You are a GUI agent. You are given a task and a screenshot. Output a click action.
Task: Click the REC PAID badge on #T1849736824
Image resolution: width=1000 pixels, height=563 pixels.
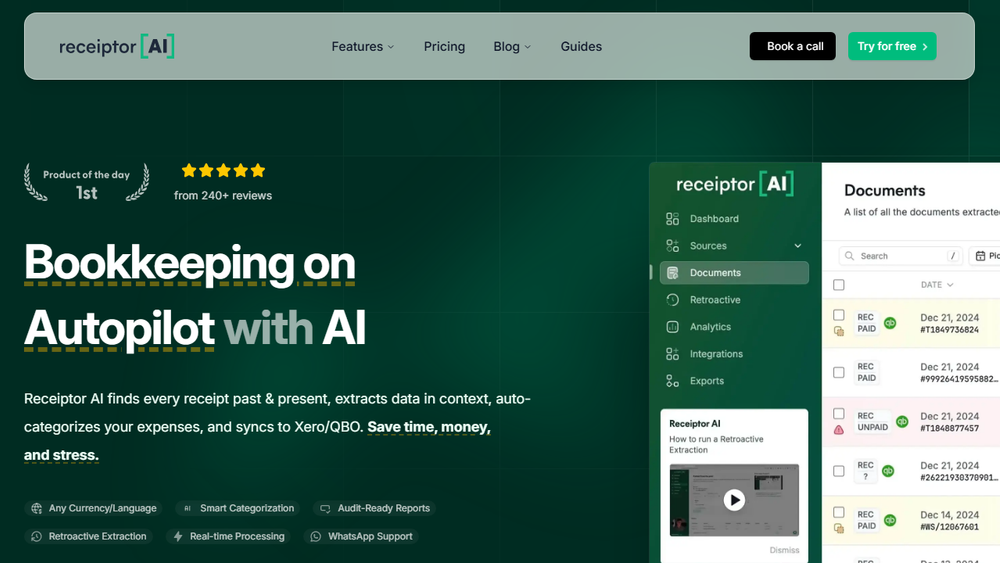tap(866, 323)
